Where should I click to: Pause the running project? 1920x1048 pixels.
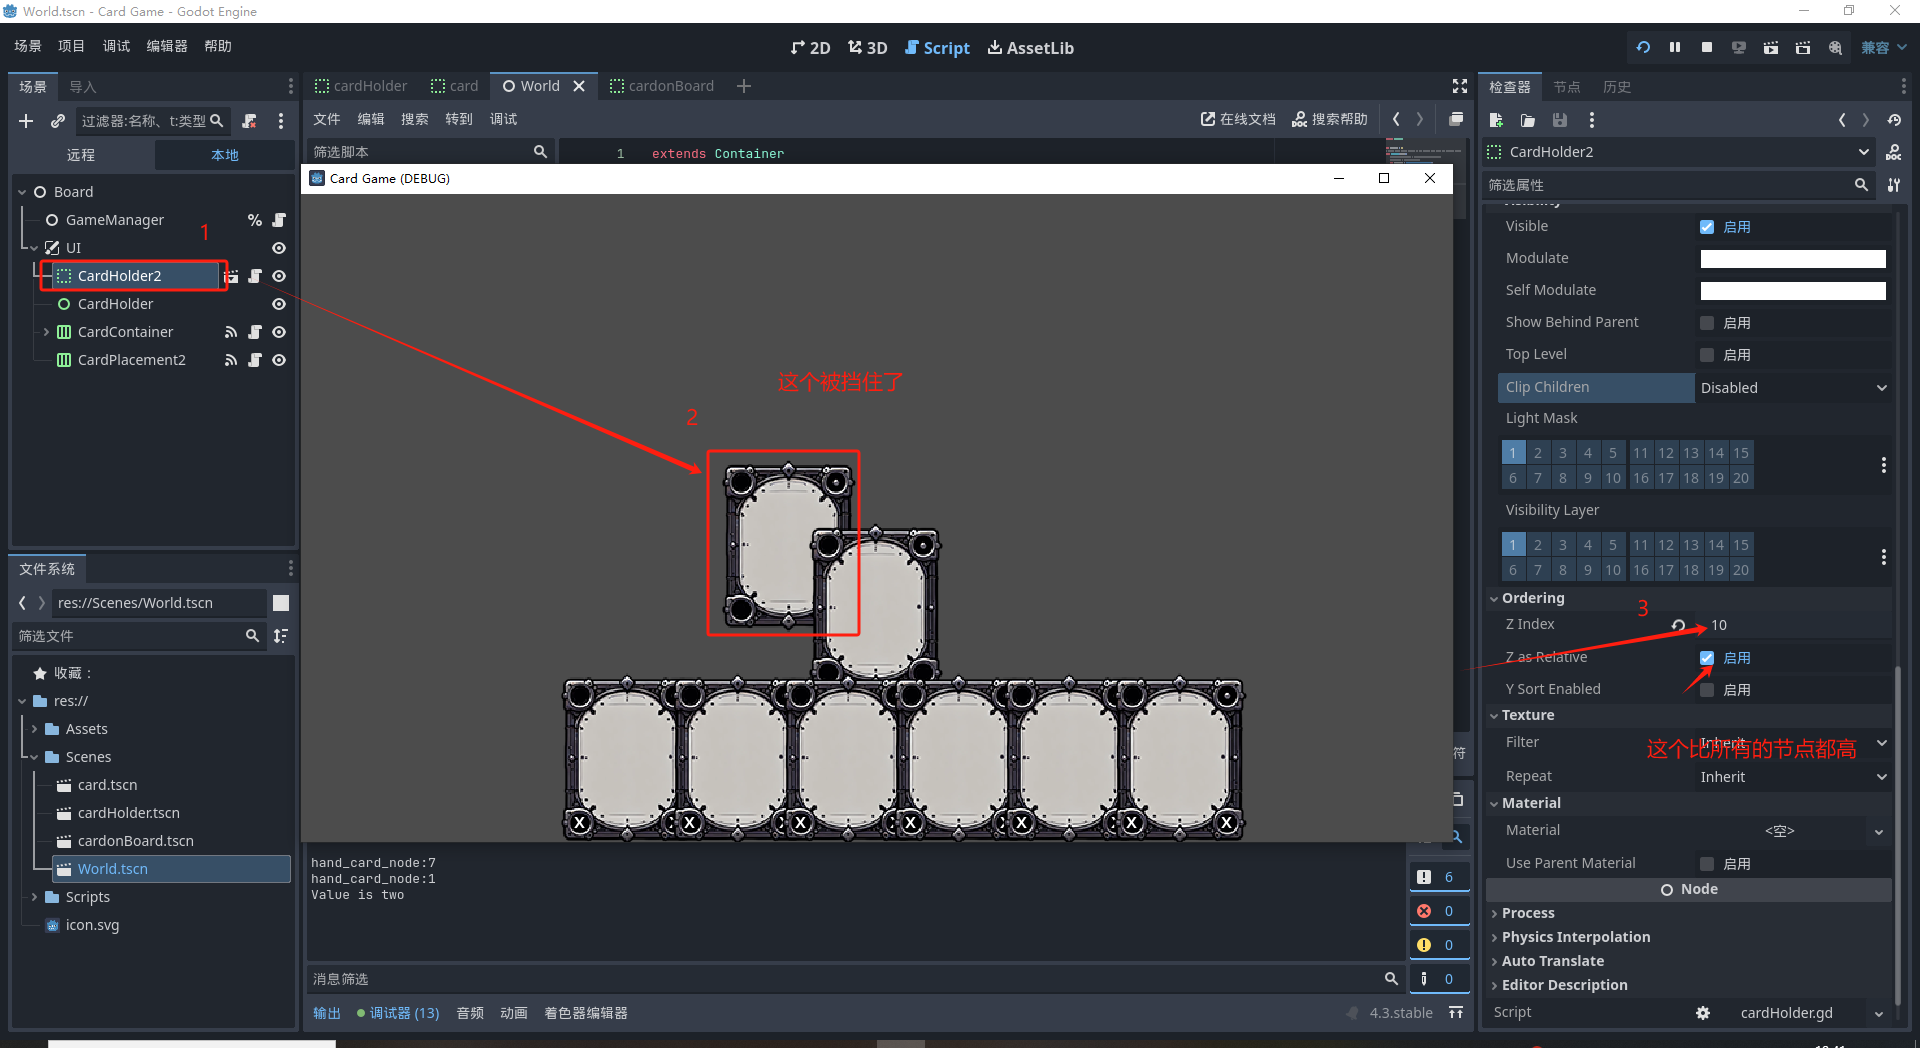pos(1675,47)
